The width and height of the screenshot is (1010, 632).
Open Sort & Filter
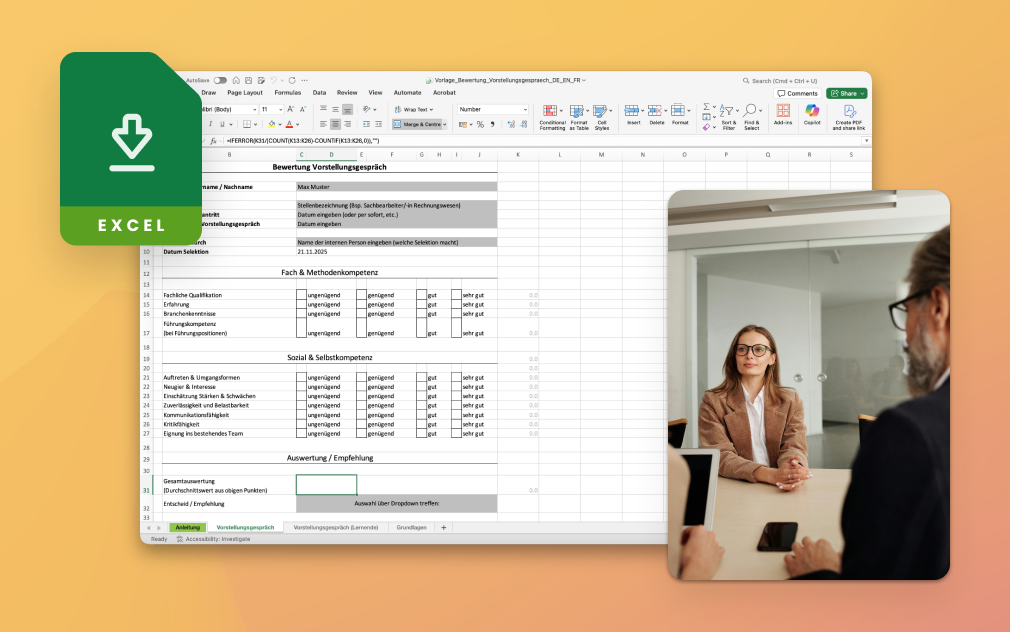[x=729, y=117]
